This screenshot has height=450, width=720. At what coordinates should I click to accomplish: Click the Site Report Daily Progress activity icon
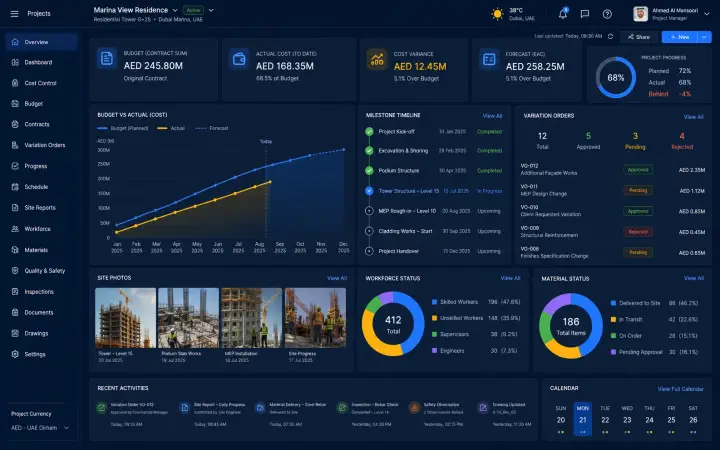(x=185, y=408)
